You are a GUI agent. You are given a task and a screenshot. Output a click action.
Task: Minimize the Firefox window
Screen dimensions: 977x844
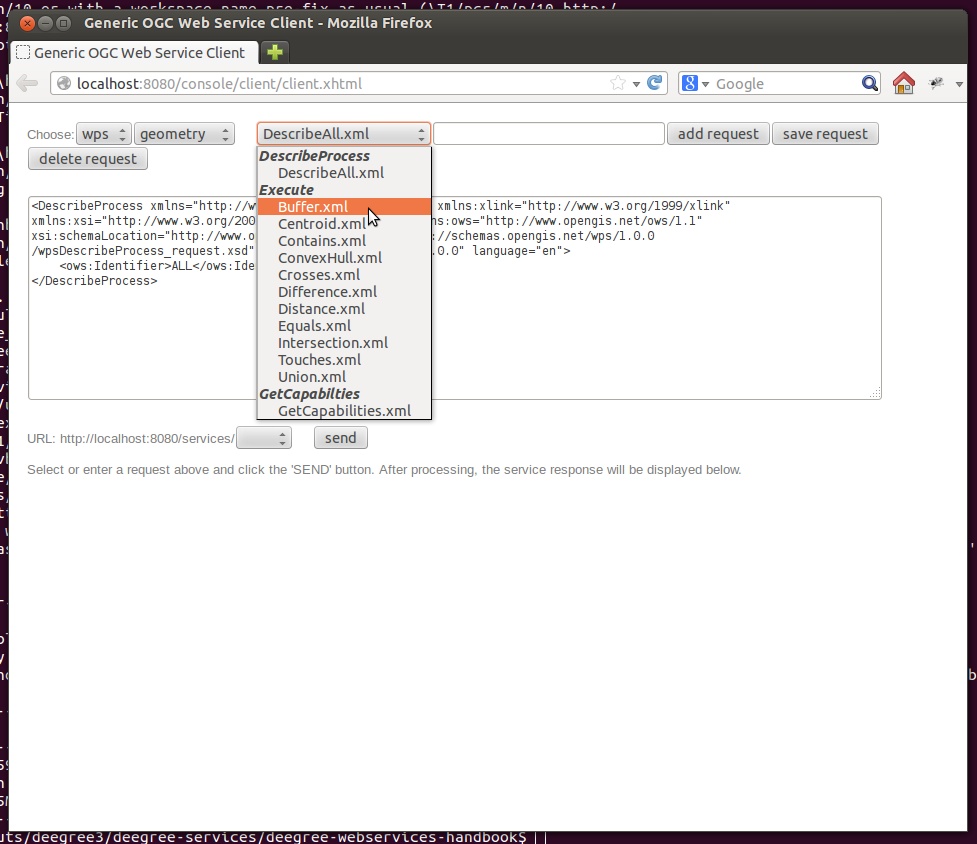45,24
